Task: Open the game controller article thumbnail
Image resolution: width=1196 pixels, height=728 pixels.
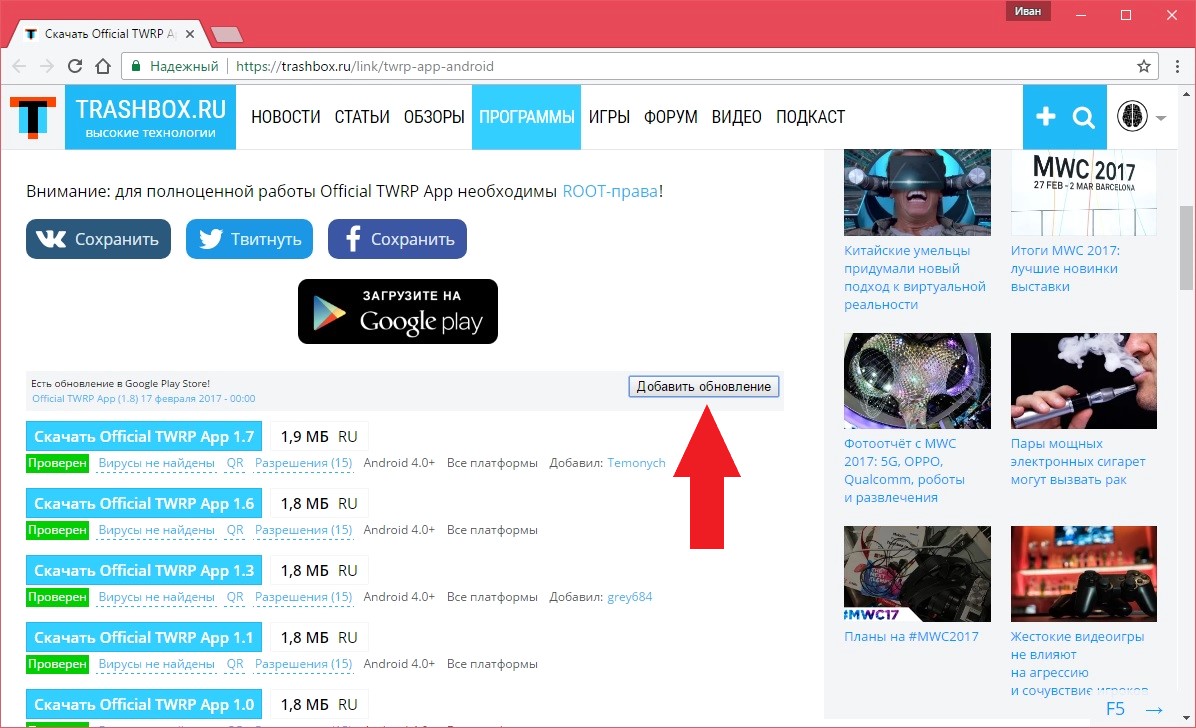Action: coord(1083,574)
